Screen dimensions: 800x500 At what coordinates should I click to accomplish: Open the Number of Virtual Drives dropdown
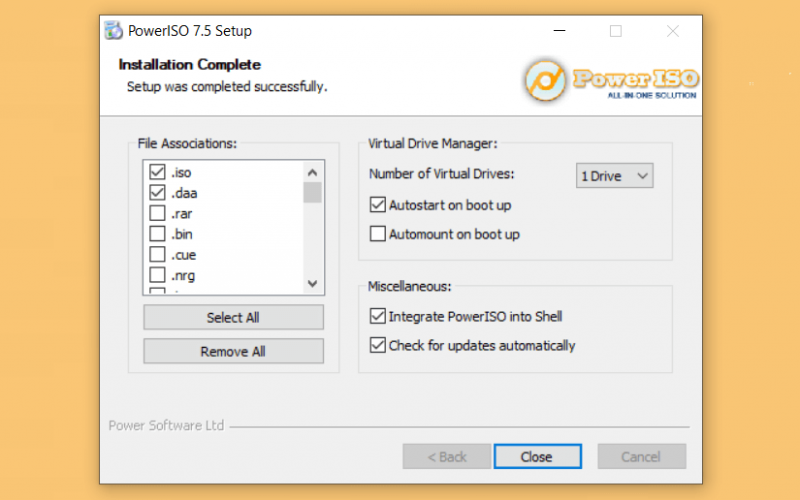(614, 176)
